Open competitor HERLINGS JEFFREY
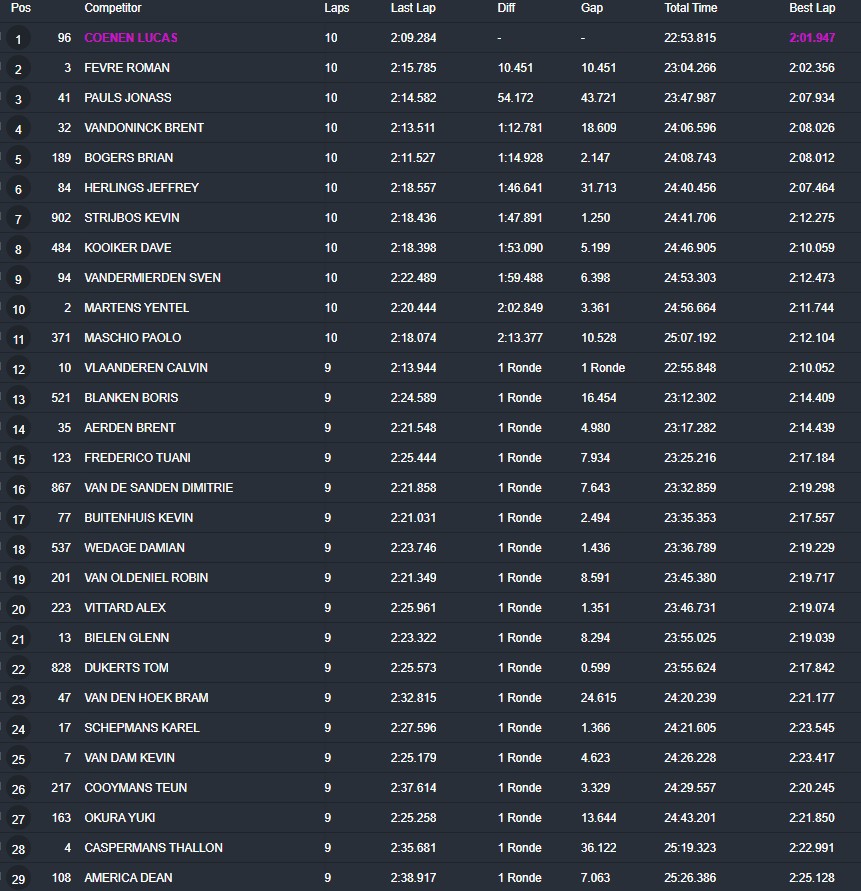Viewport: 861px width, 891px height. tap(141, 188)
